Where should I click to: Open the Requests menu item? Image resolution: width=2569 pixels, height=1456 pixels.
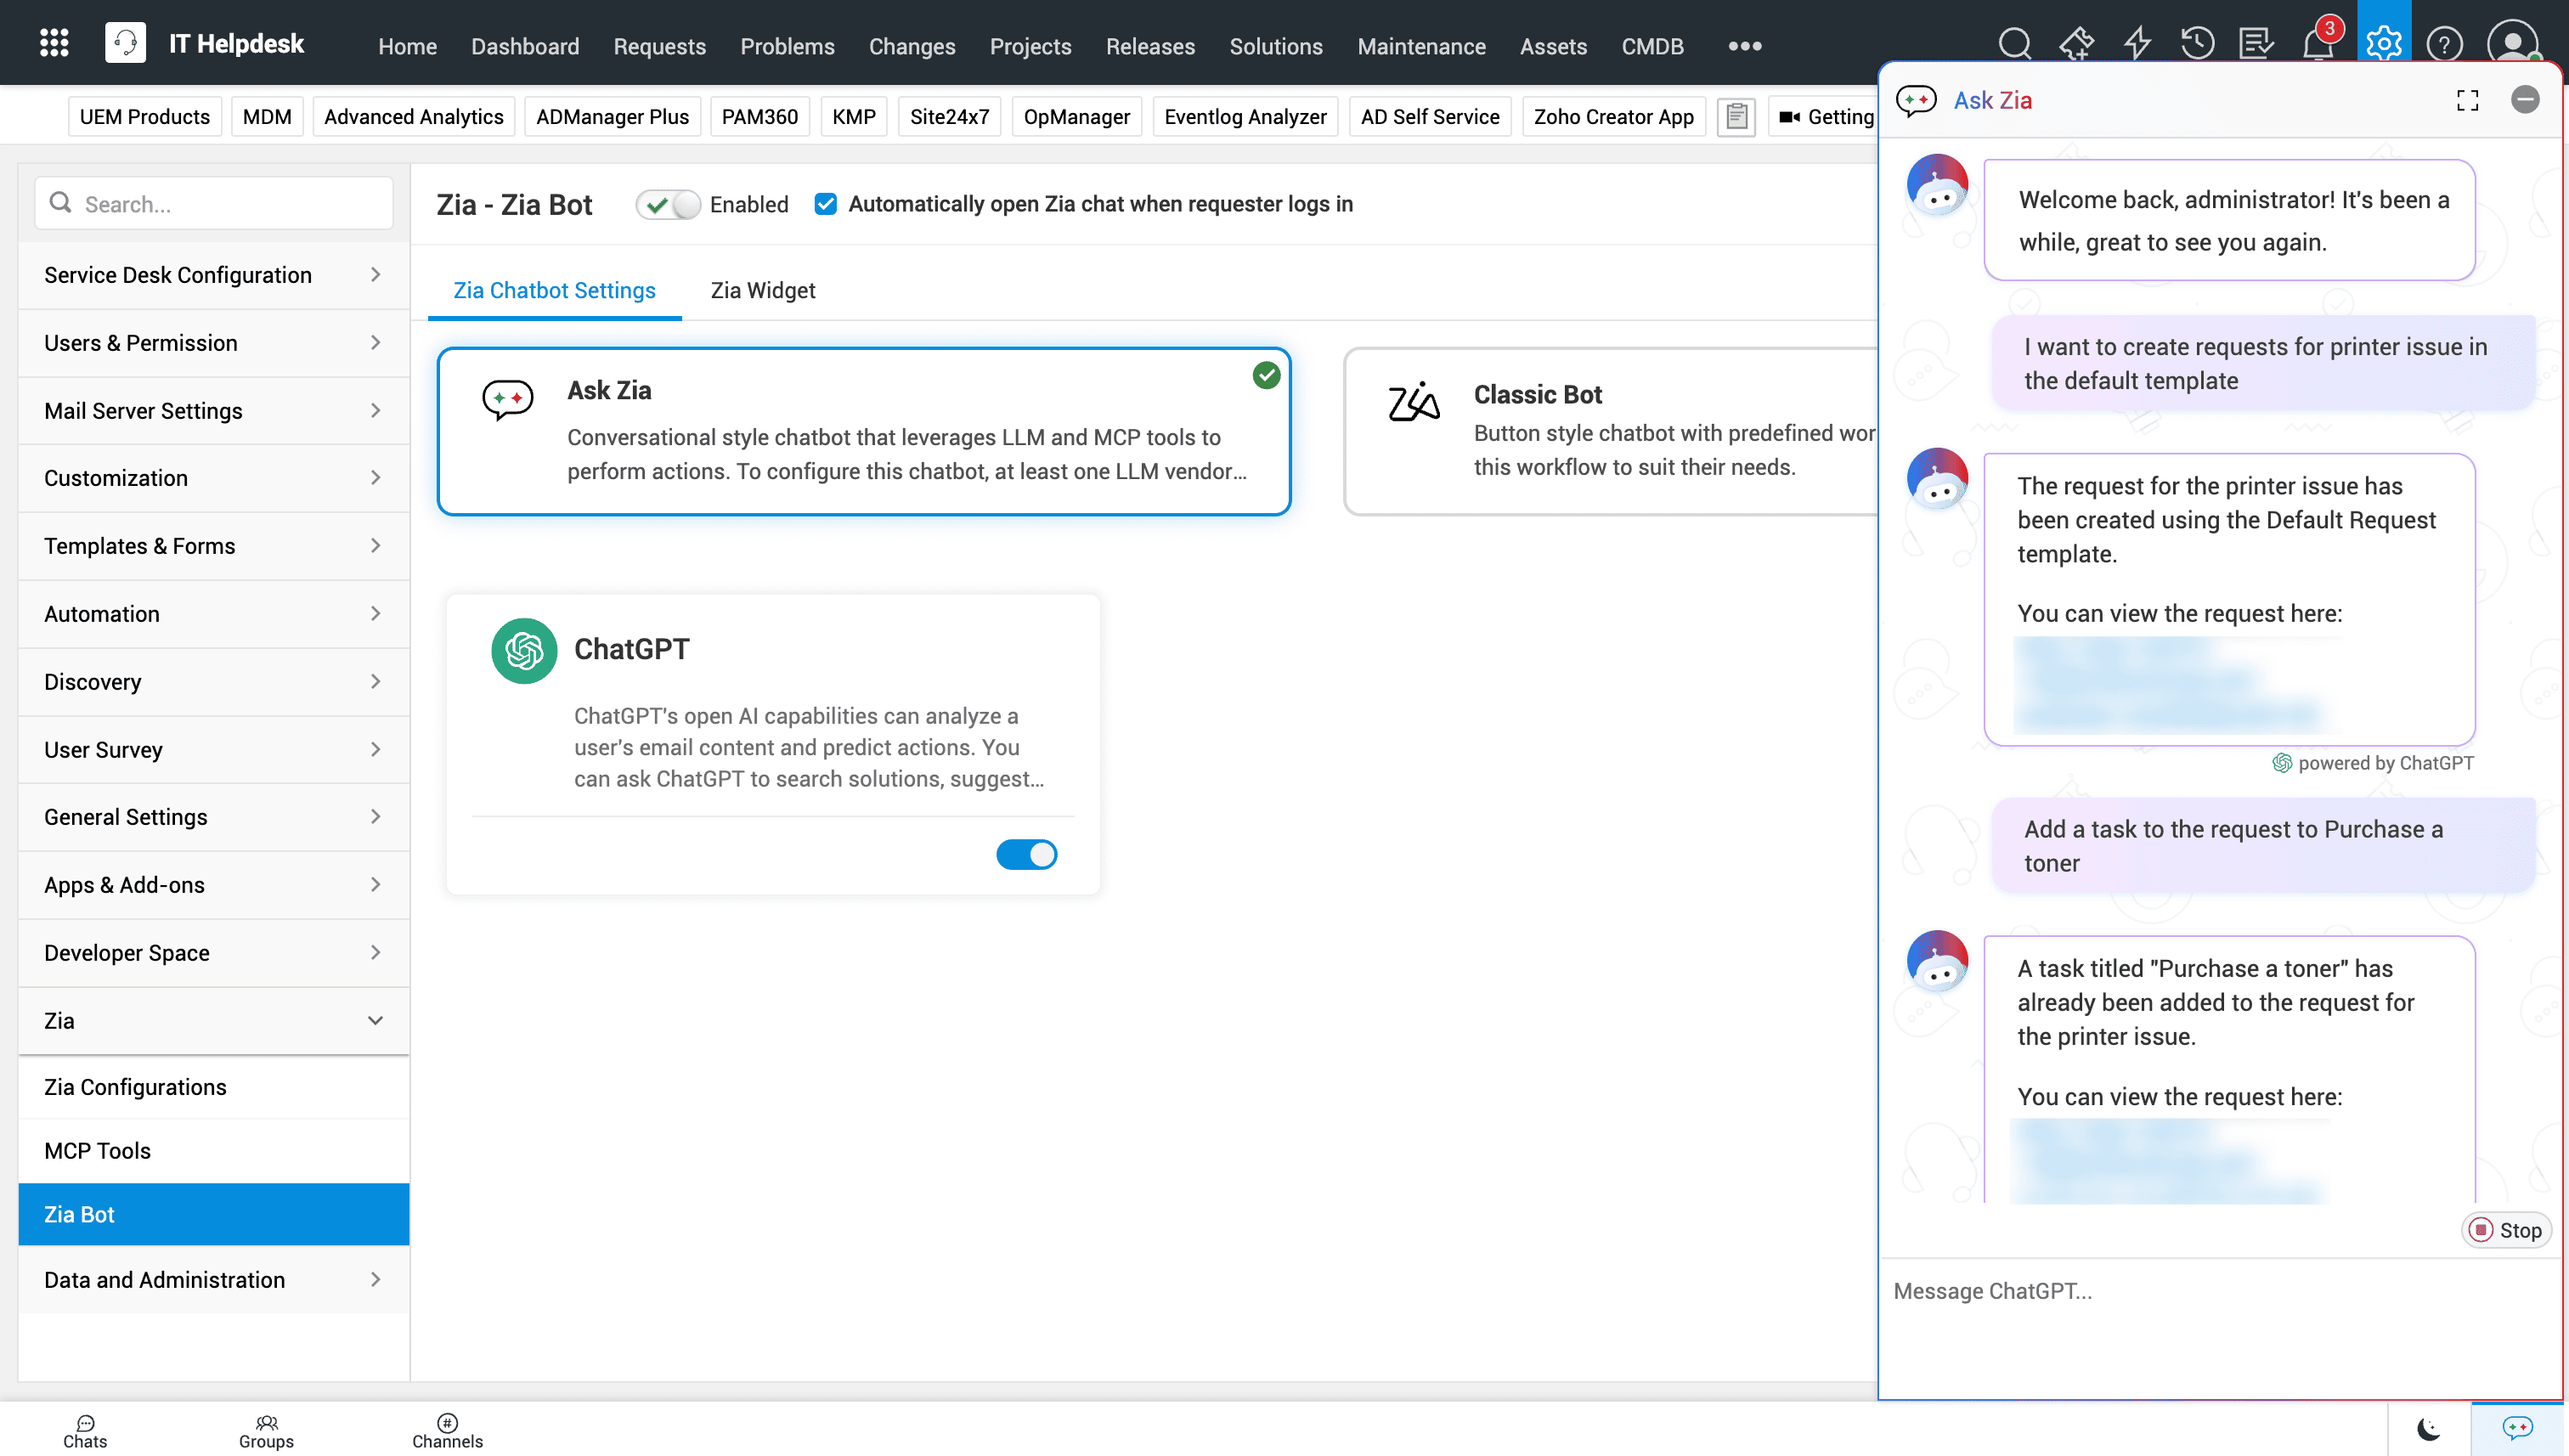coord(659,46)
